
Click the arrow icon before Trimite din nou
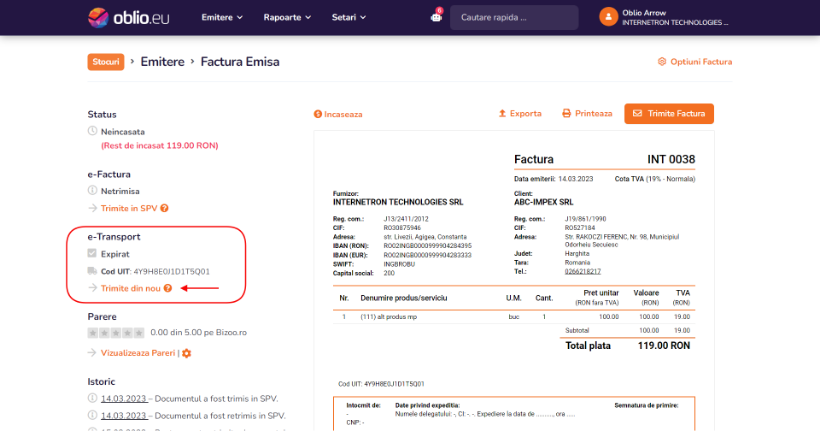(93, 288)
